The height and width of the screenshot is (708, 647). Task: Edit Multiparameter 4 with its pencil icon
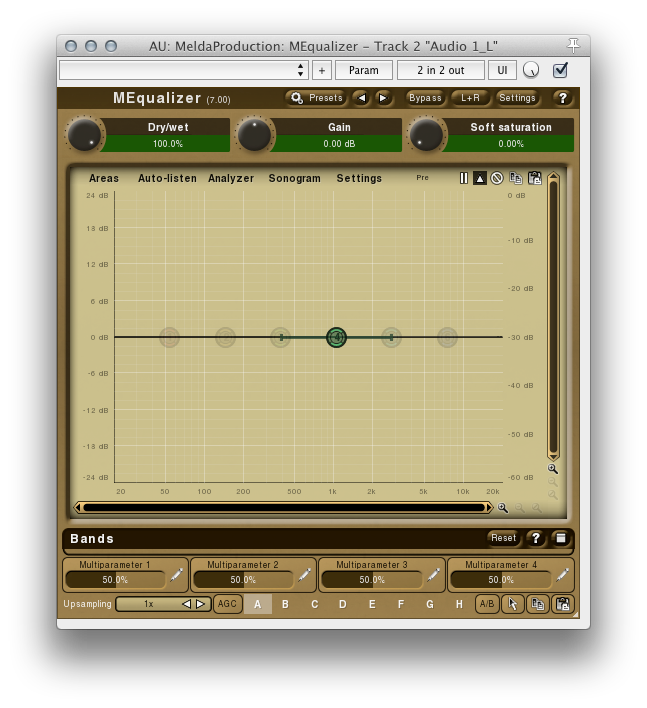(x=562, y=575)
